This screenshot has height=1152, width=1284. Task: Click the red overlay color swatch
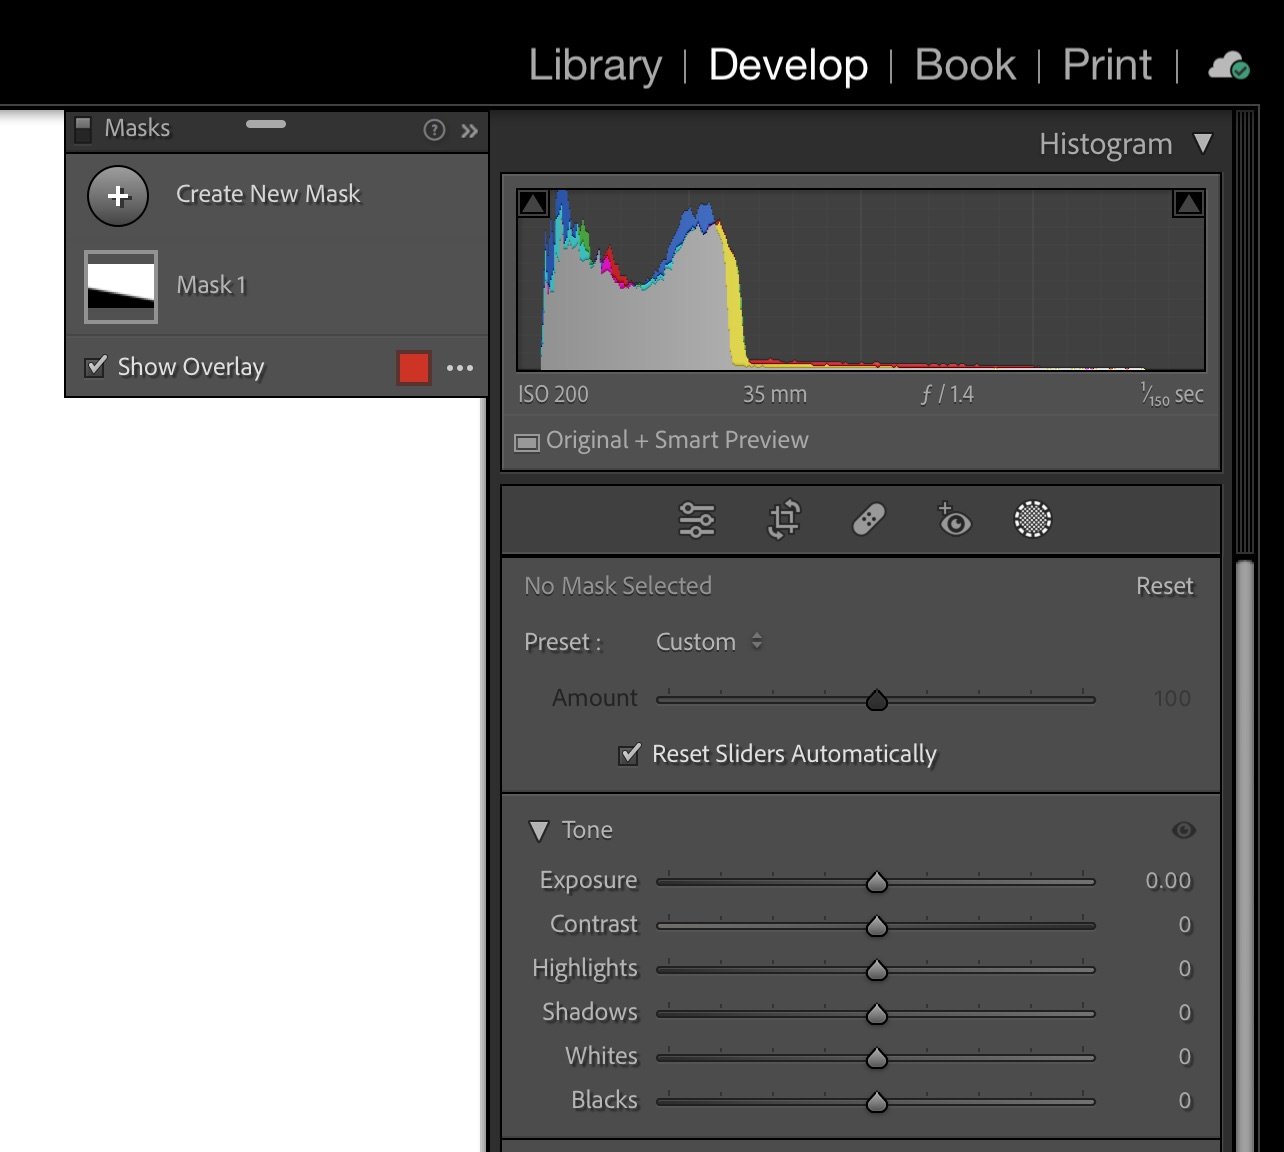point(414,367)
